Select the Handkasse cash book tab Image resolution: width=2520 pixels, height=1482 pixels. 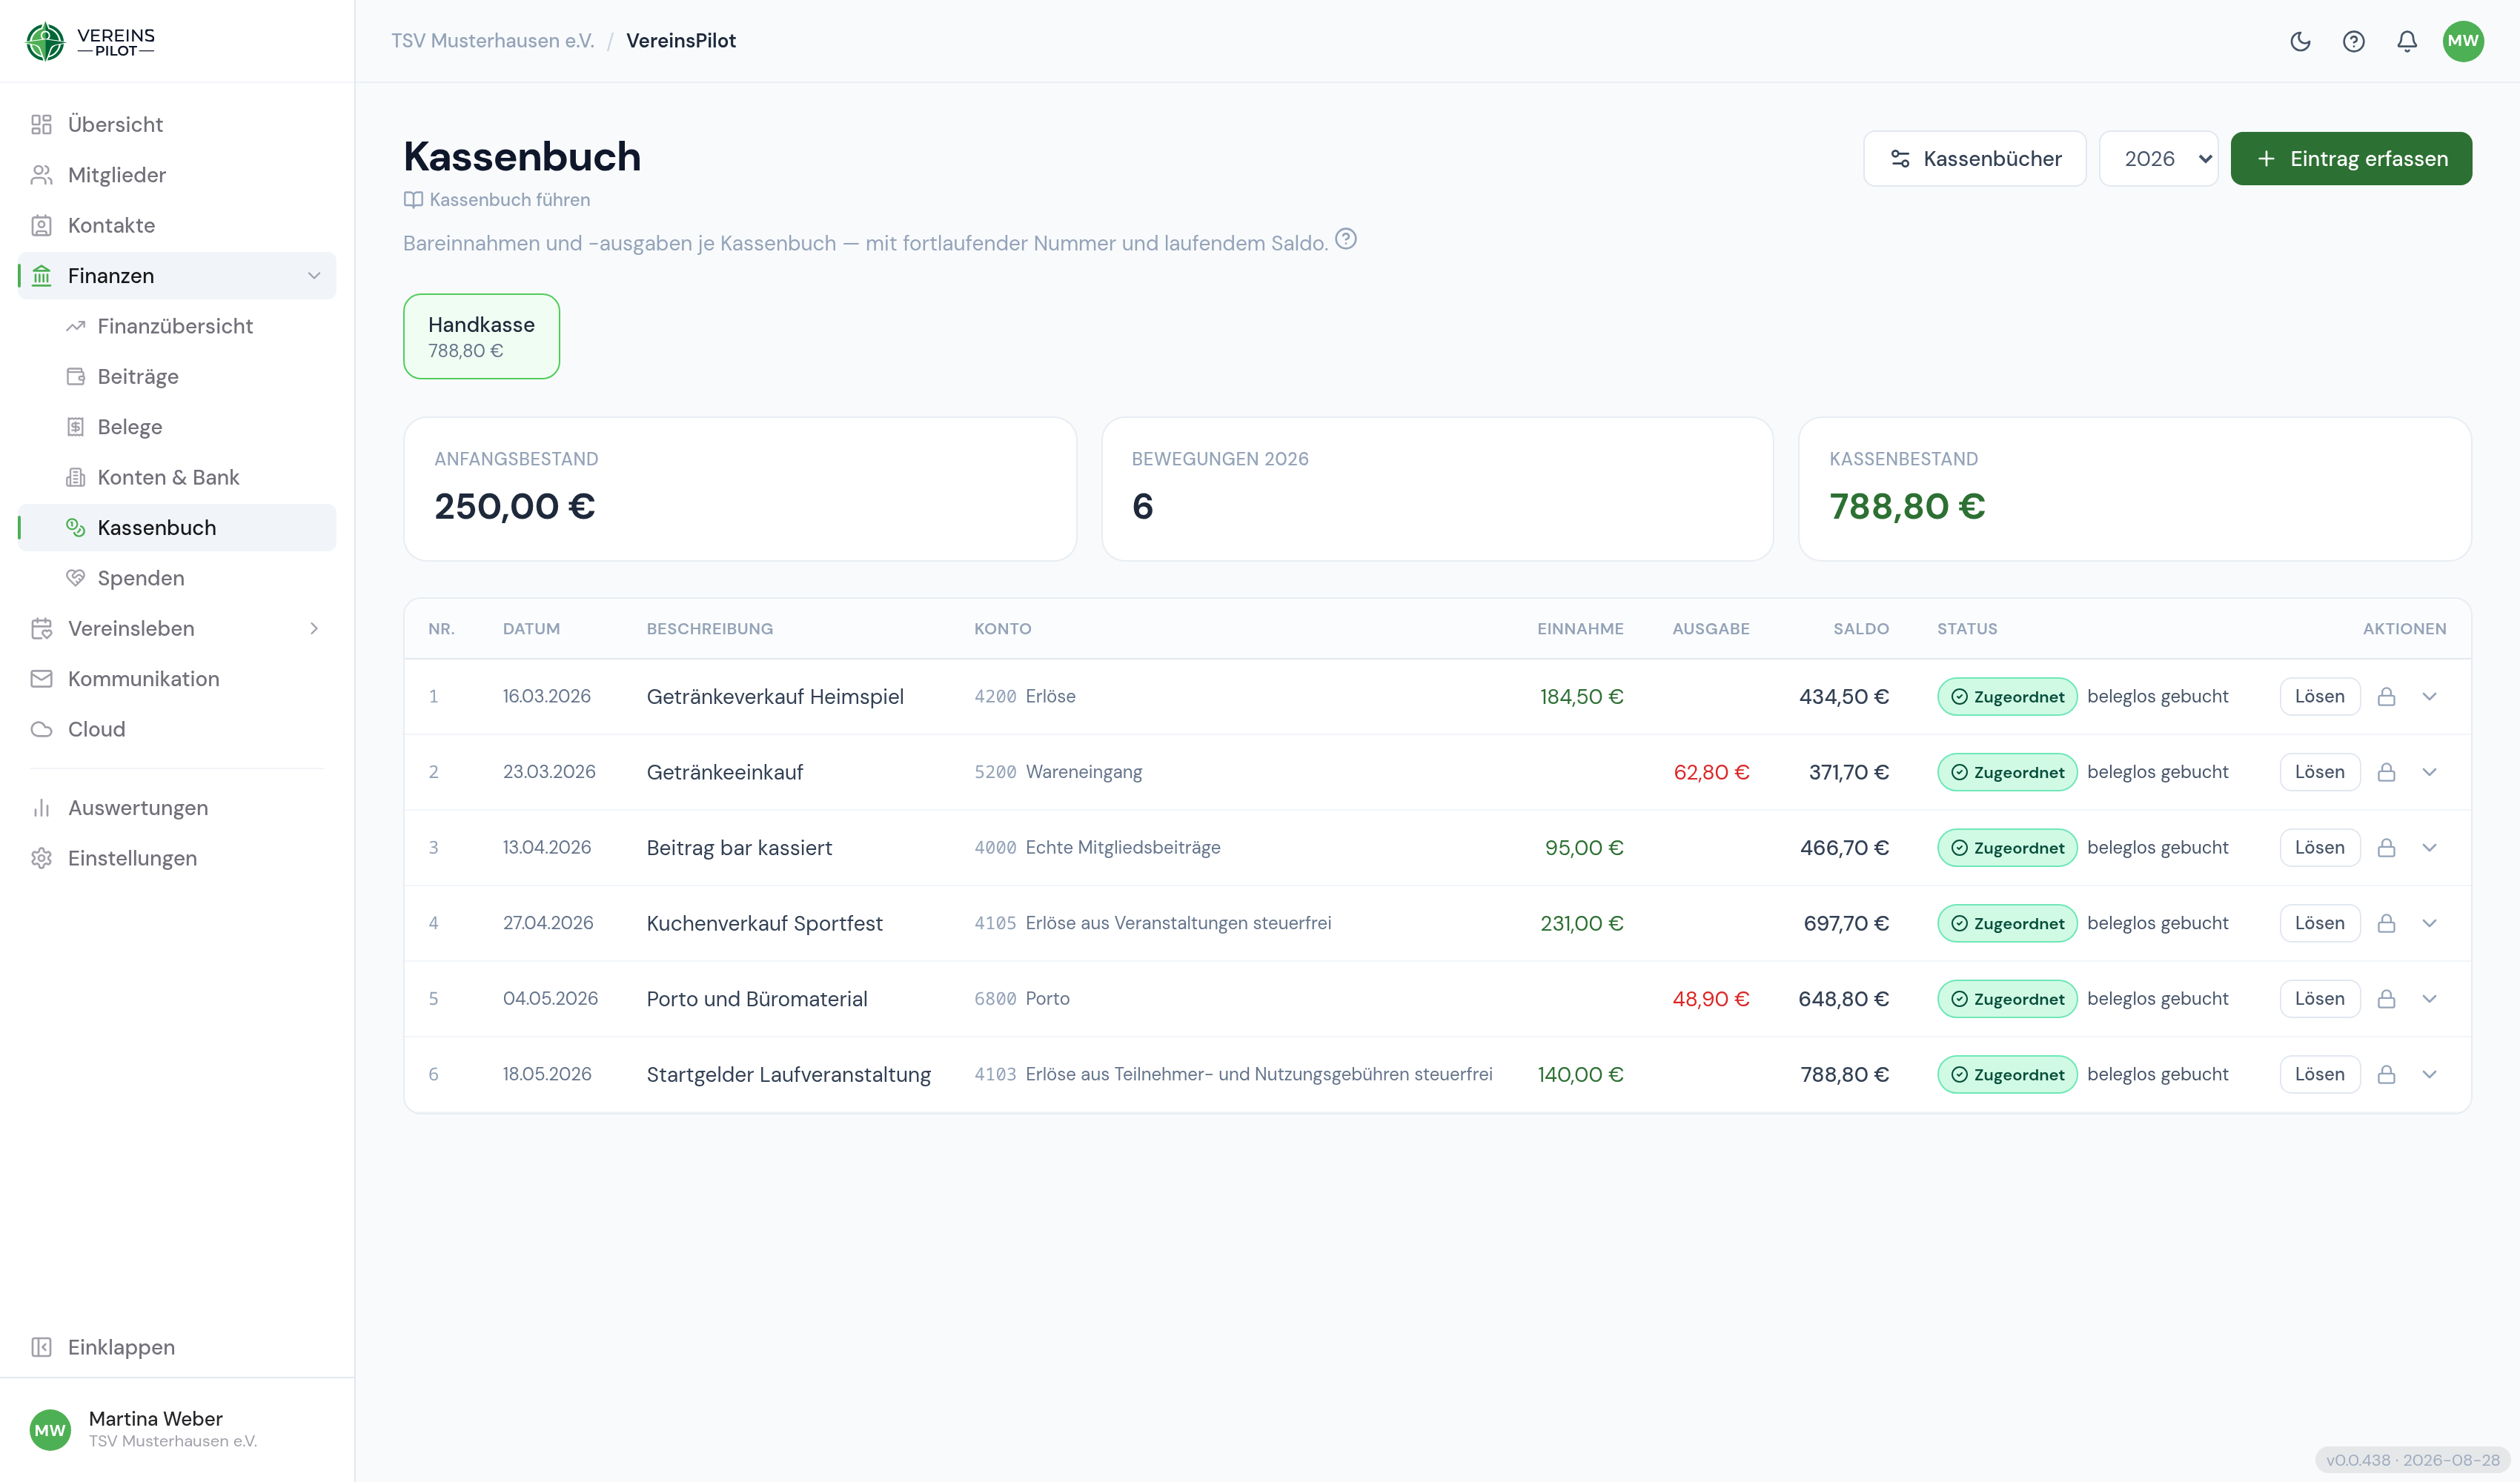click(x=481, y=336)
